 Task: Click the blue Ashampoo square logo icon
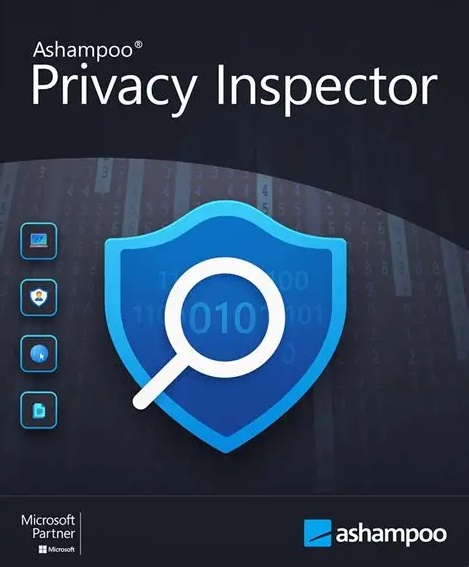click(317, 533)
